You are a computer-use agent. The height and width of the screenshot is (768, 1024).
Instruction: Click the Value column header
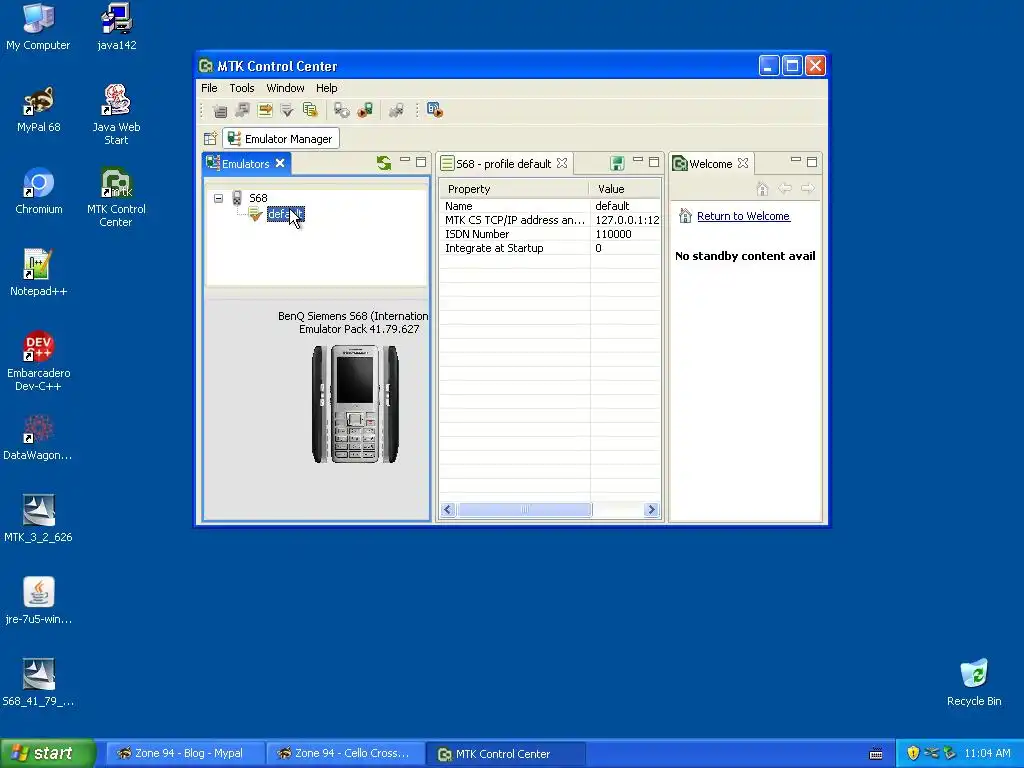[625, 189]
